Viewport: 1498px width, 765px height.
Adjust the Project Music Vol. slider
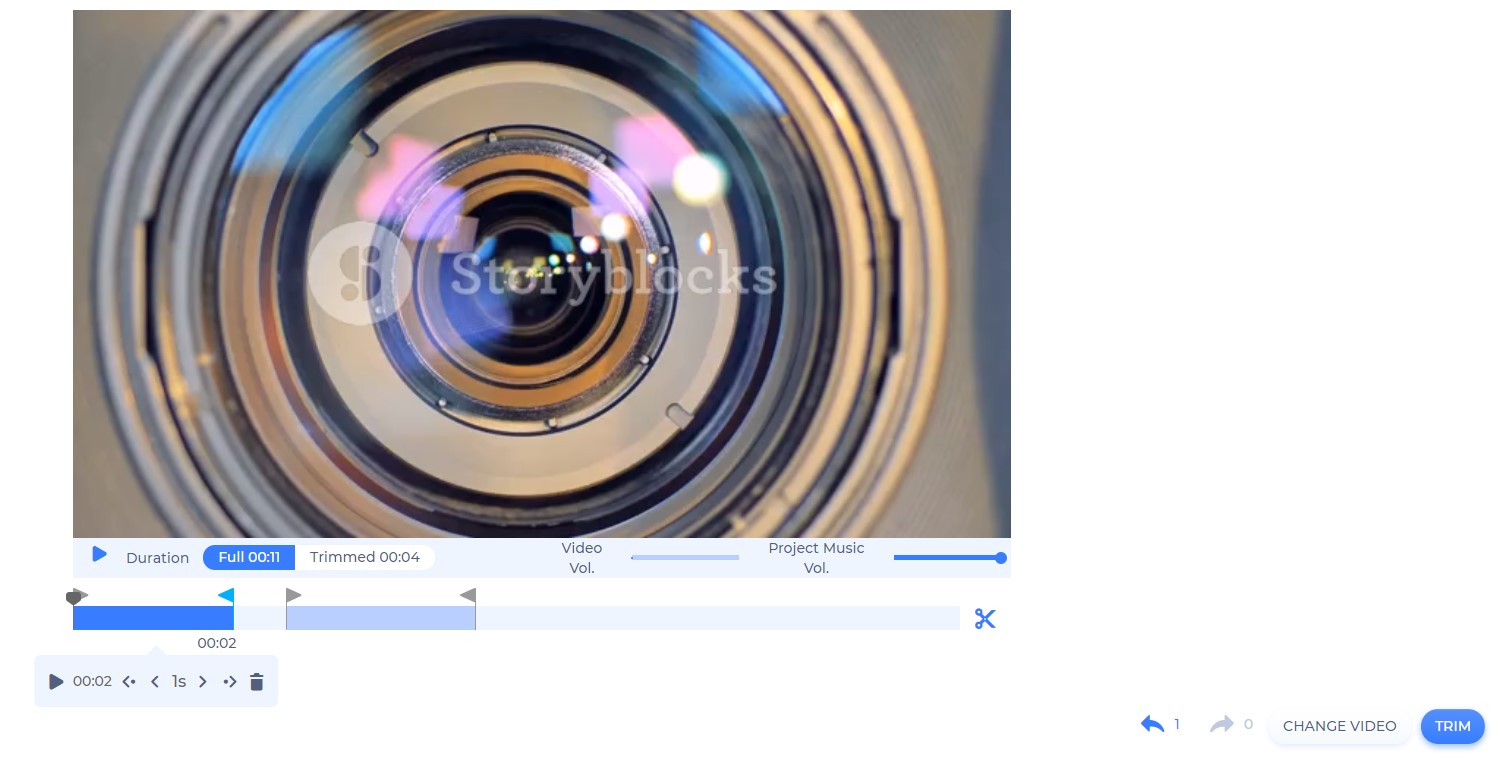pyautogui.click(x=949, y=558)
